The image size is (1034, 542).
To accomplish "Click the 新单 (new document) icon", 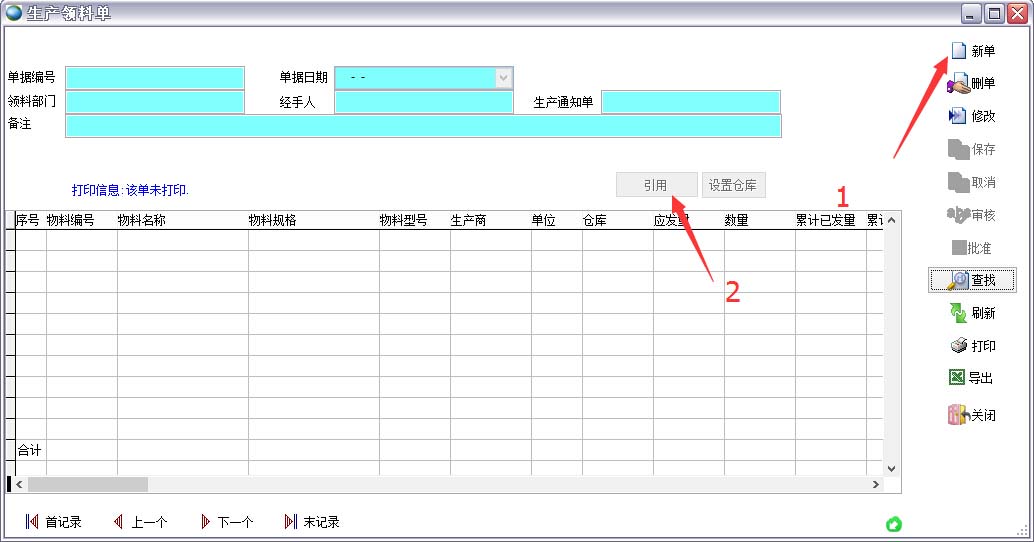I will [x=959, y=51].
